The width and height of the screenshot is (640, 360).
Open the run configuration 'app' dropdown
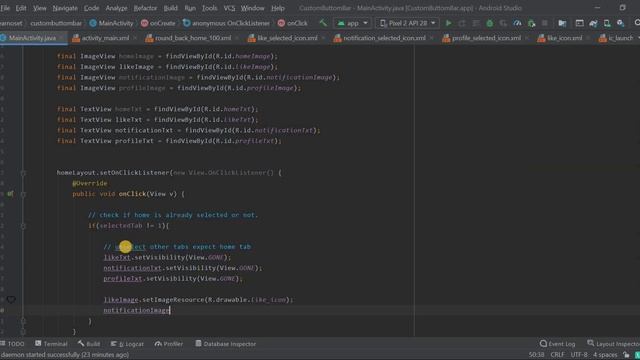coord(353,23)
